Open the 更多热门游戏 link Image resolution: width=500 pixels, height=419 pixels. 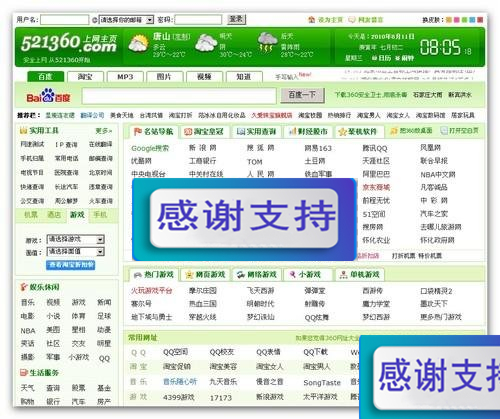point(441,317)
